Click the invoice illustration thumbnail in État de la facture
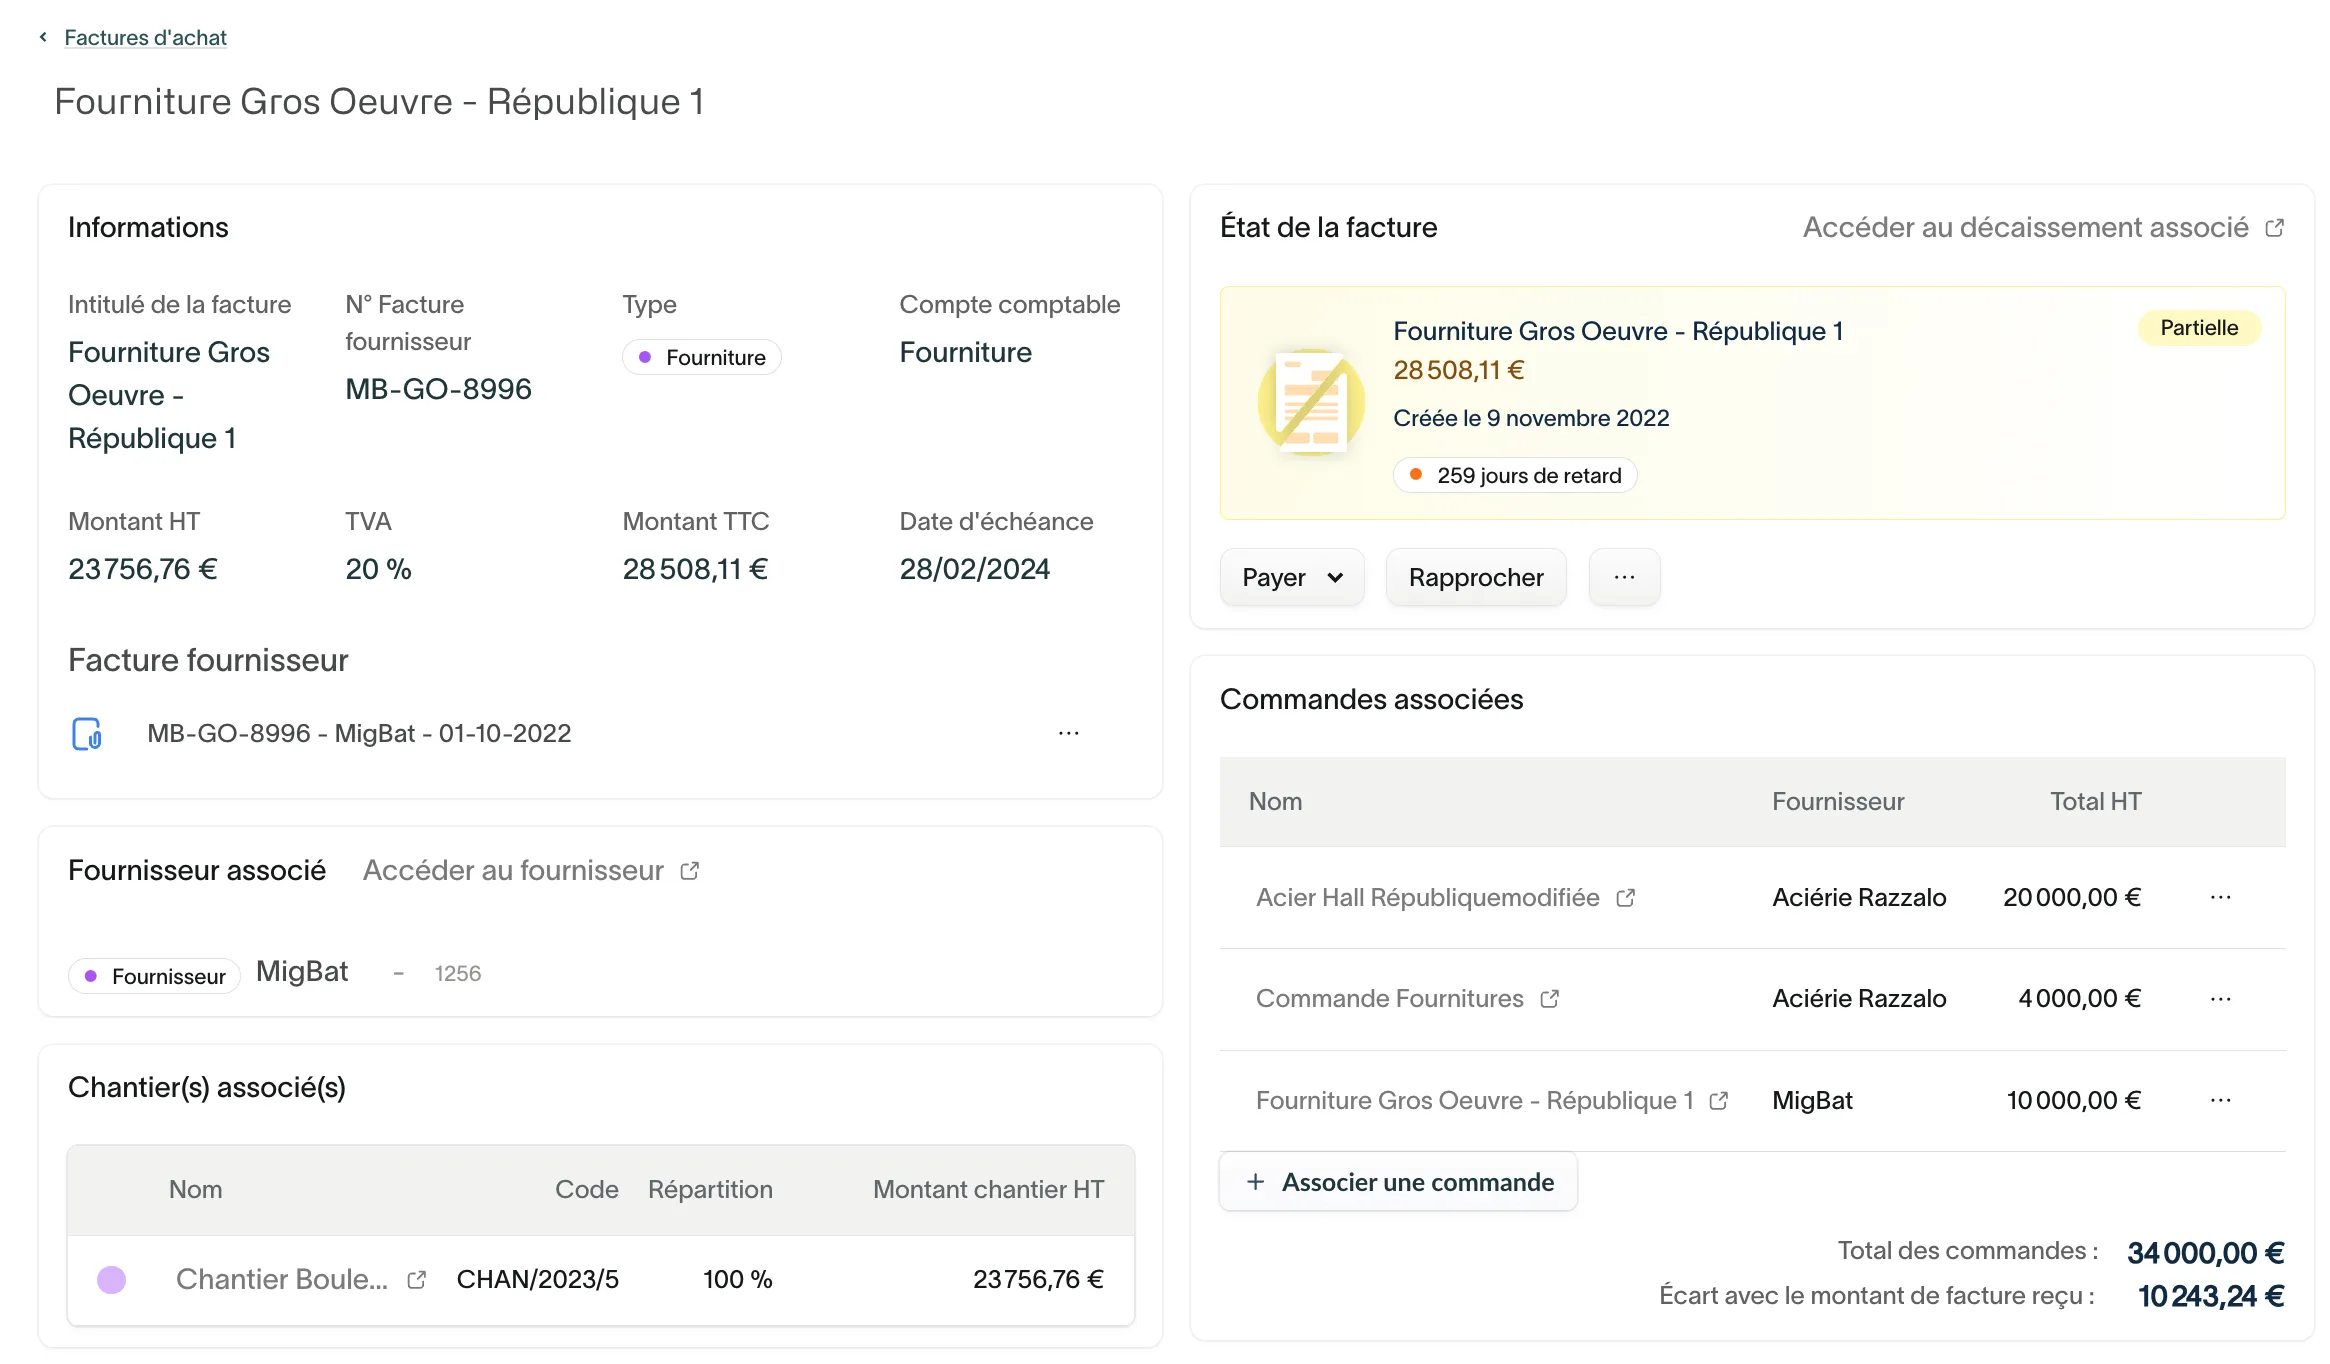This screenshot has width=2330, height=1364. tap(1311, 403)
